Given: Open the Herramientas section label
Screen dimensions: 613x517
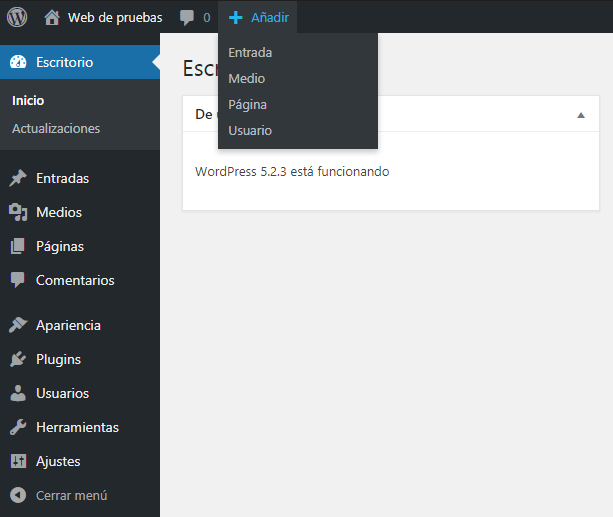Looking at the screenshot, I should pos(77,427).
